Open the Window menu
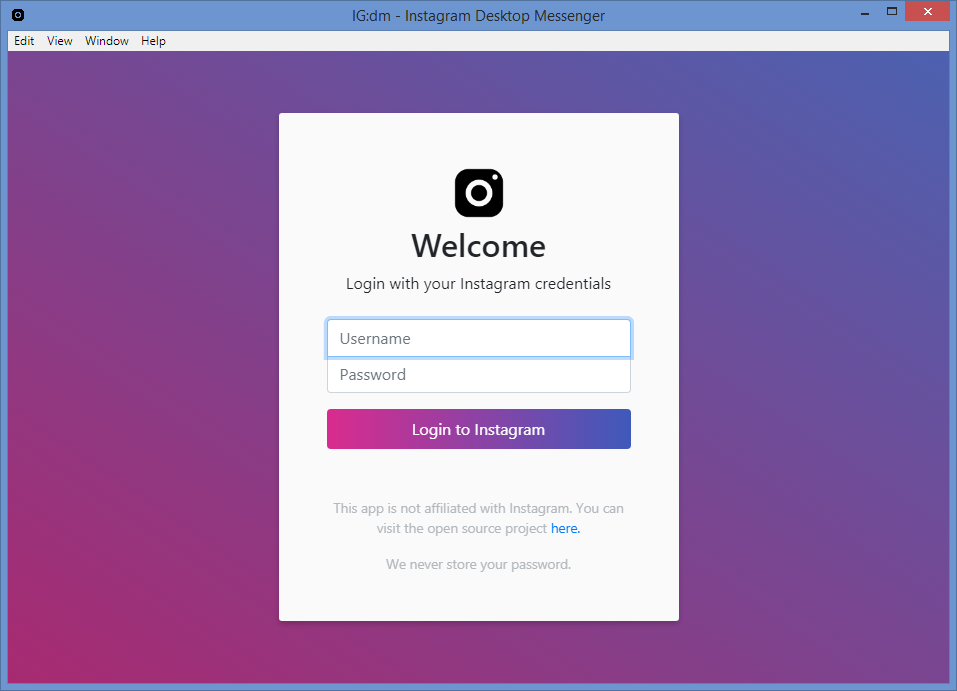 (x=107, y=41)
